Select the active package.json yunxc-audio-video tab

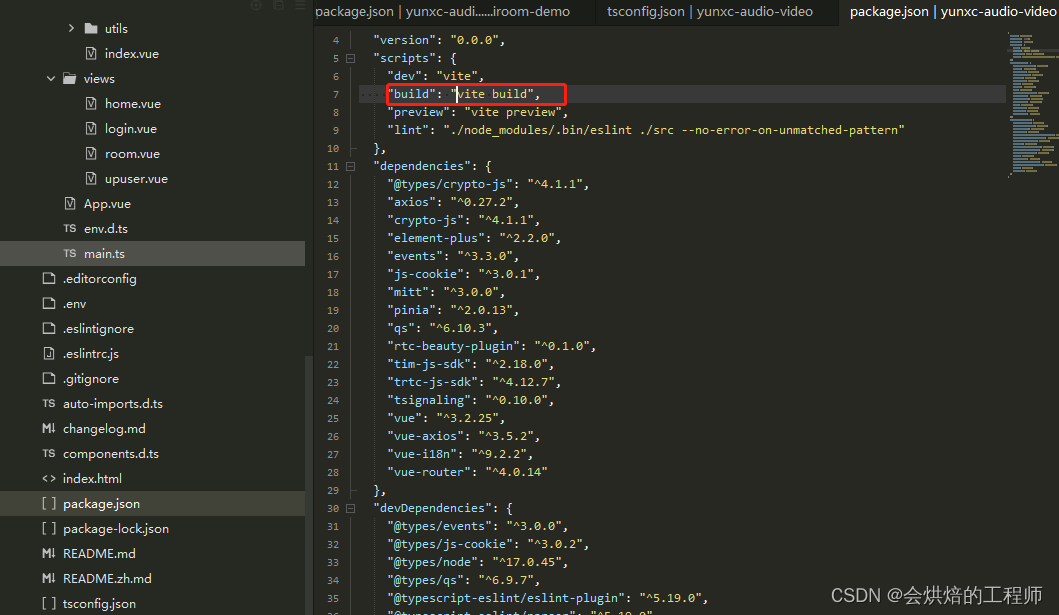pyautogui.click(x=949, y=11)
